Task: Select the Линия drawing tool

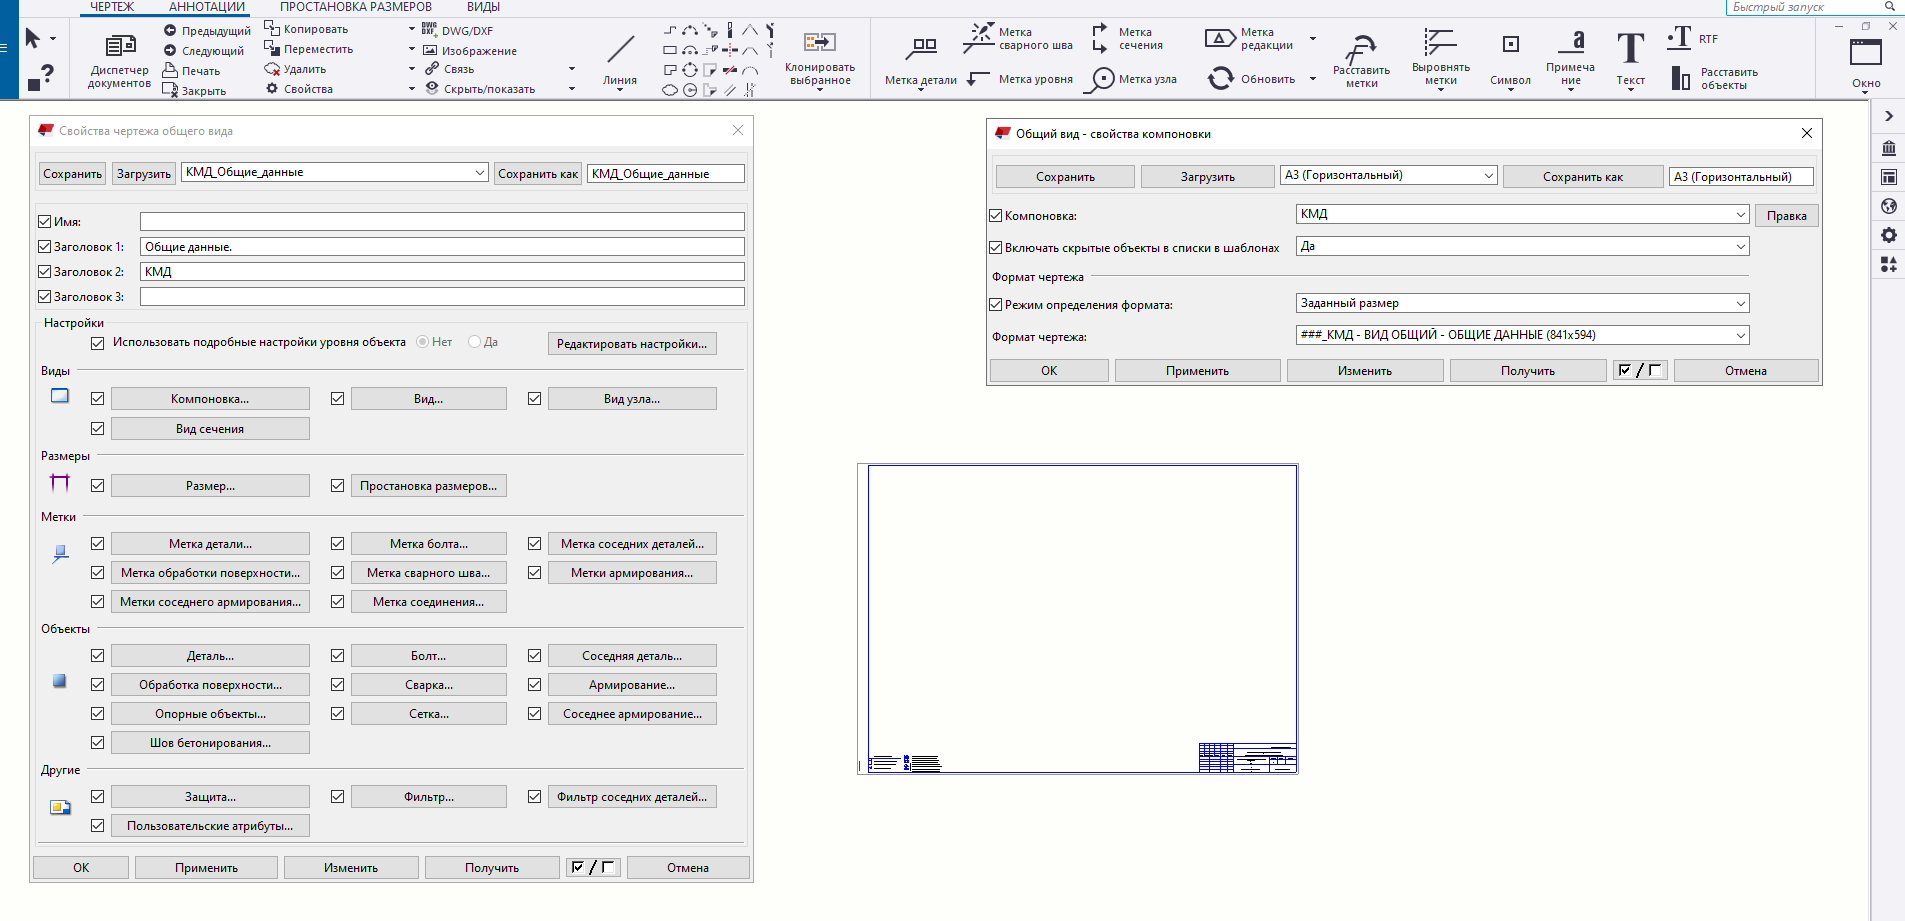Action: [x=620, y=50]
